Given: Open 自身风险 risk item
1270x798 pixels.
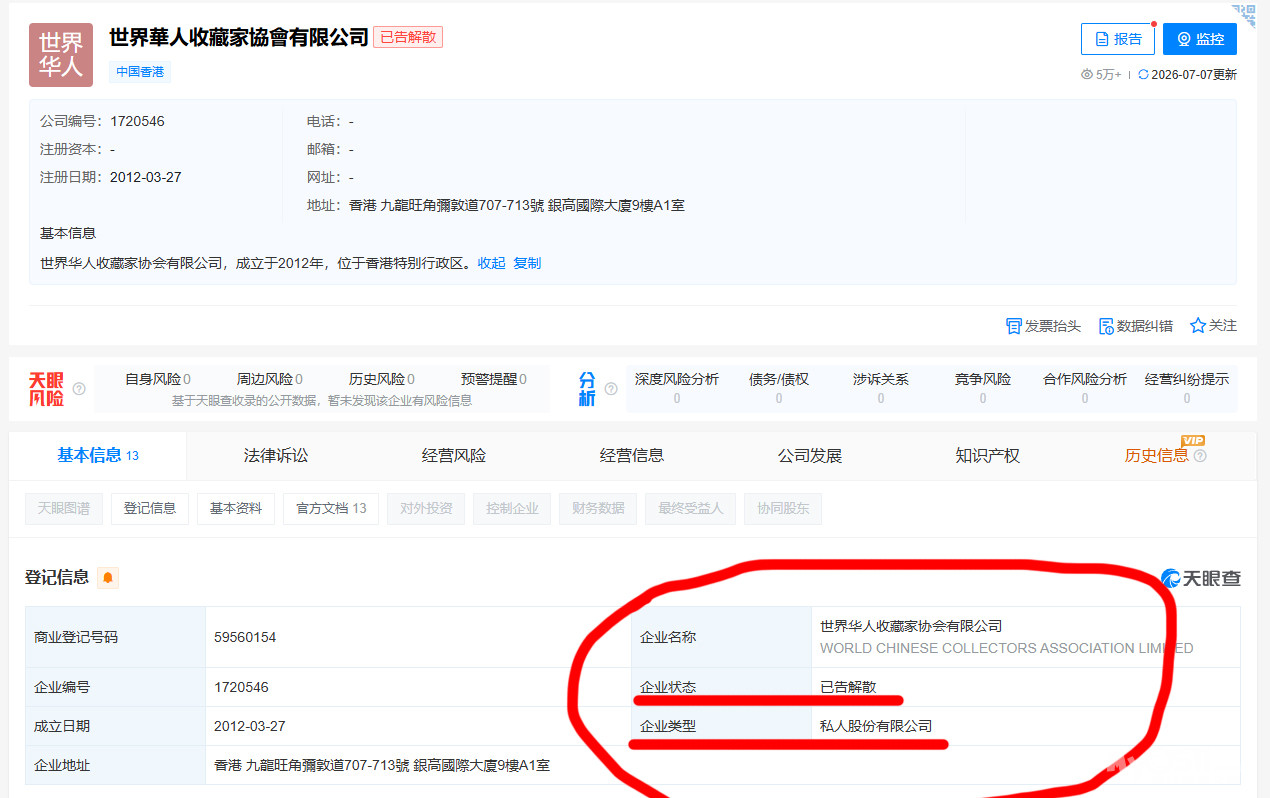Looking at the screenshot, I should click(x=157, y=379).
